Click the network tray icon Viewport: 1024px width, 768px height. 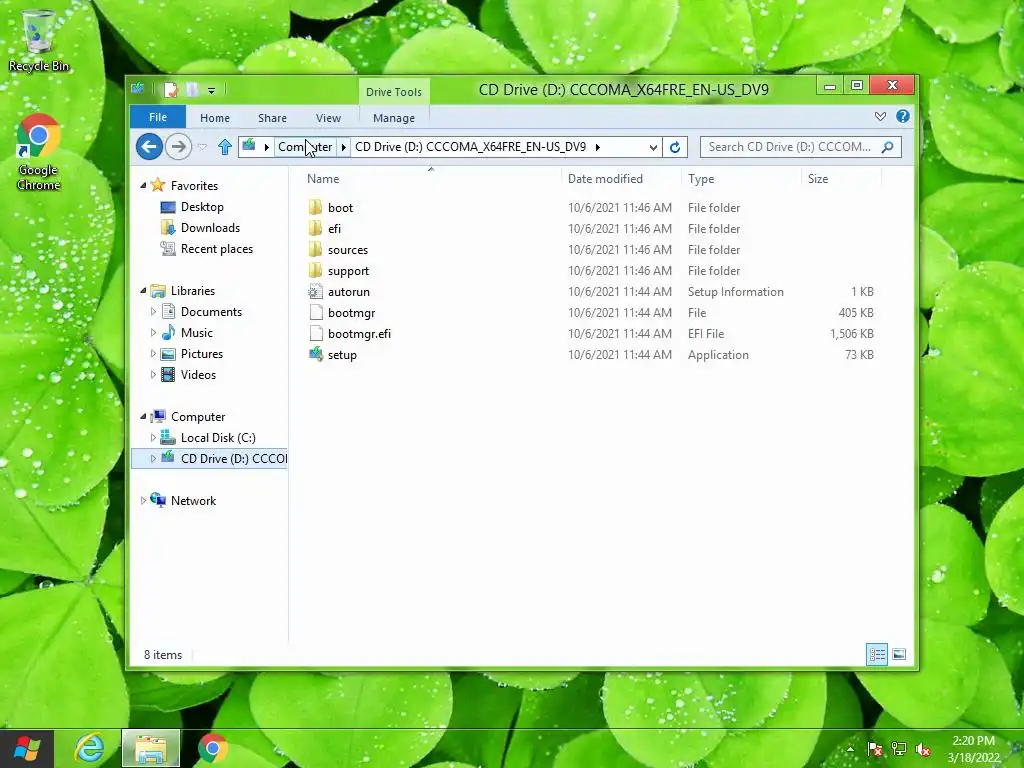point(899,749)
